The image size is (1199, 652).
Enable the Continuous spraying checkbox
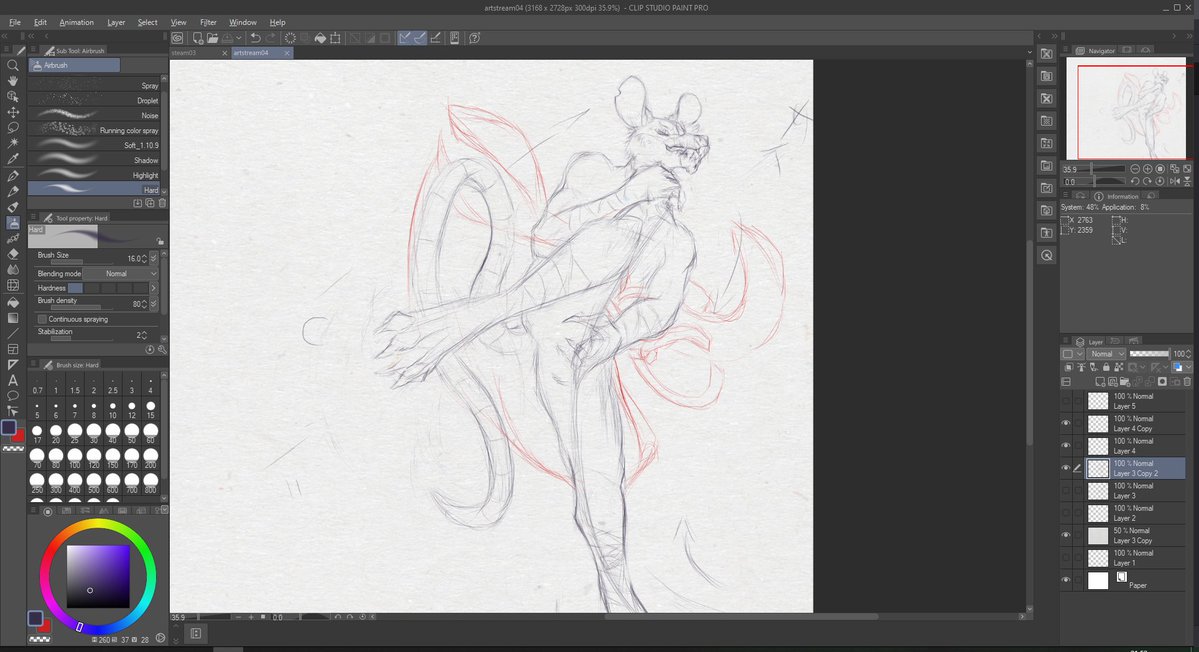point(42,320)
